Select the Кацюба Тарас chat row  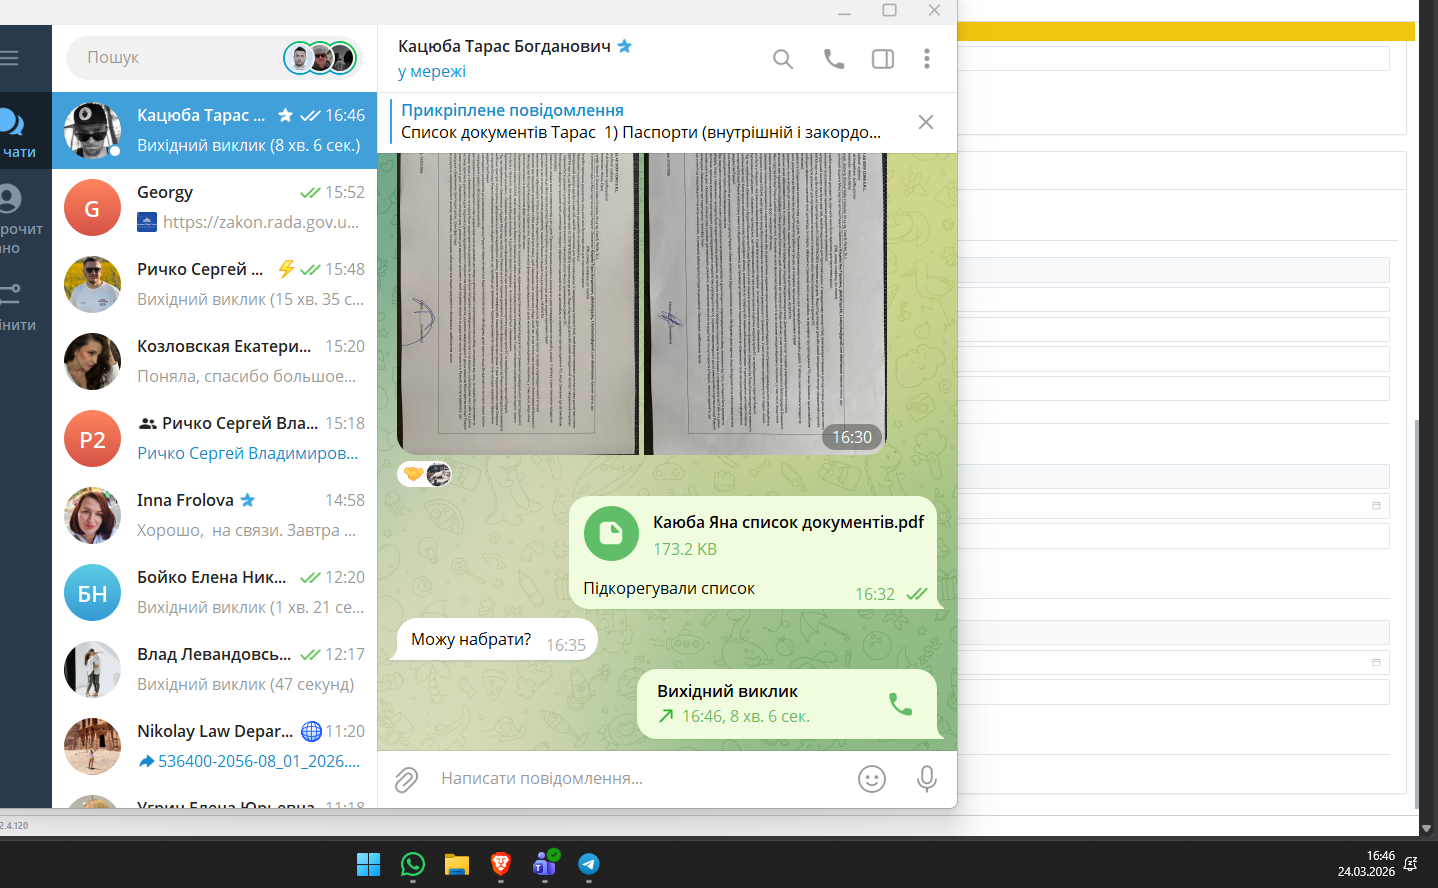[x=214, y=130]
